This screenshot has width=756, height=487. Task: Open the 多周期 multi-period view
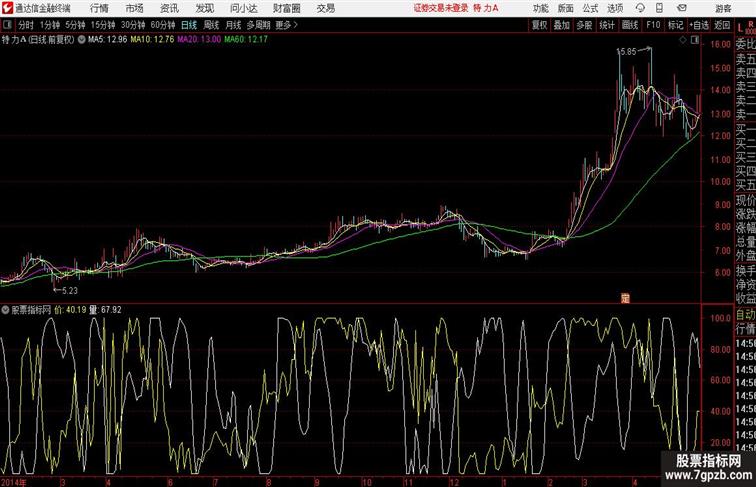click(258, 25)
